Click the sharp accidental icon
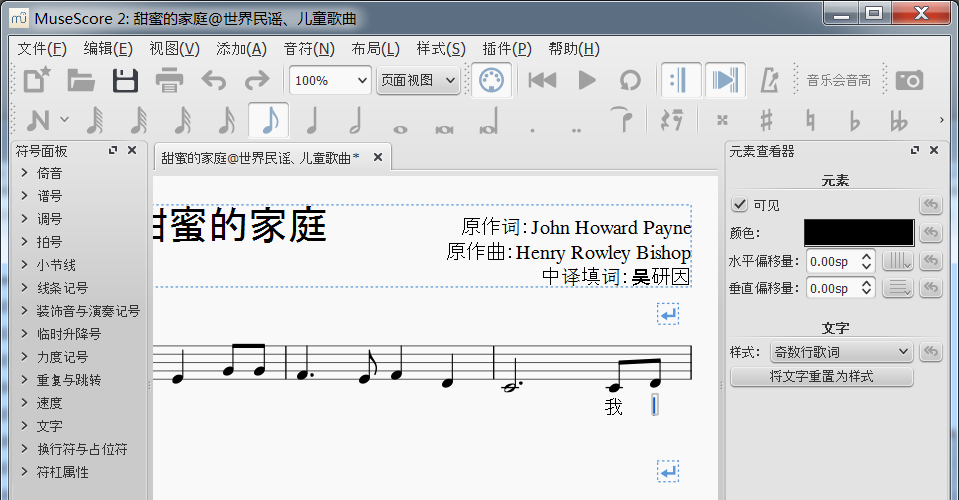 766,121
